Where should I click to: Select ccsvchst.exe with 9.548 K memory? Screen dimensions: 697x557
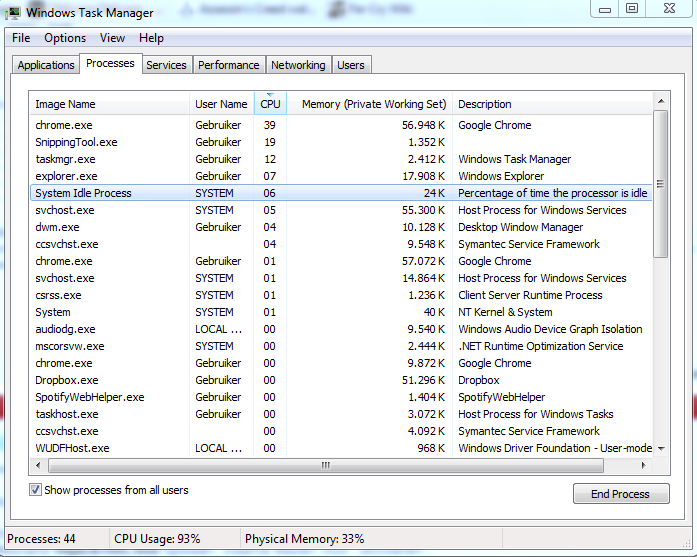coord(341,244)
